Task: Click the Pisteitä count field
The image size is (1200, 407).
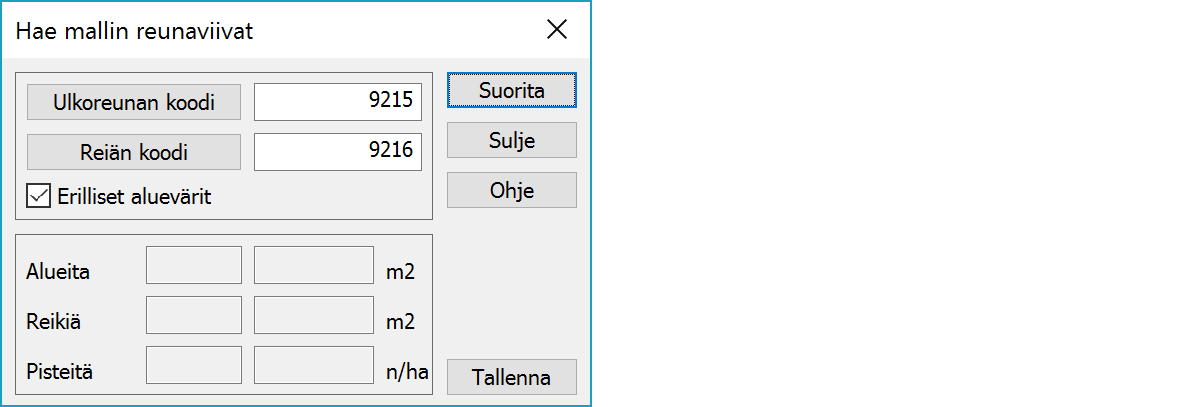Action: [194, 366]
